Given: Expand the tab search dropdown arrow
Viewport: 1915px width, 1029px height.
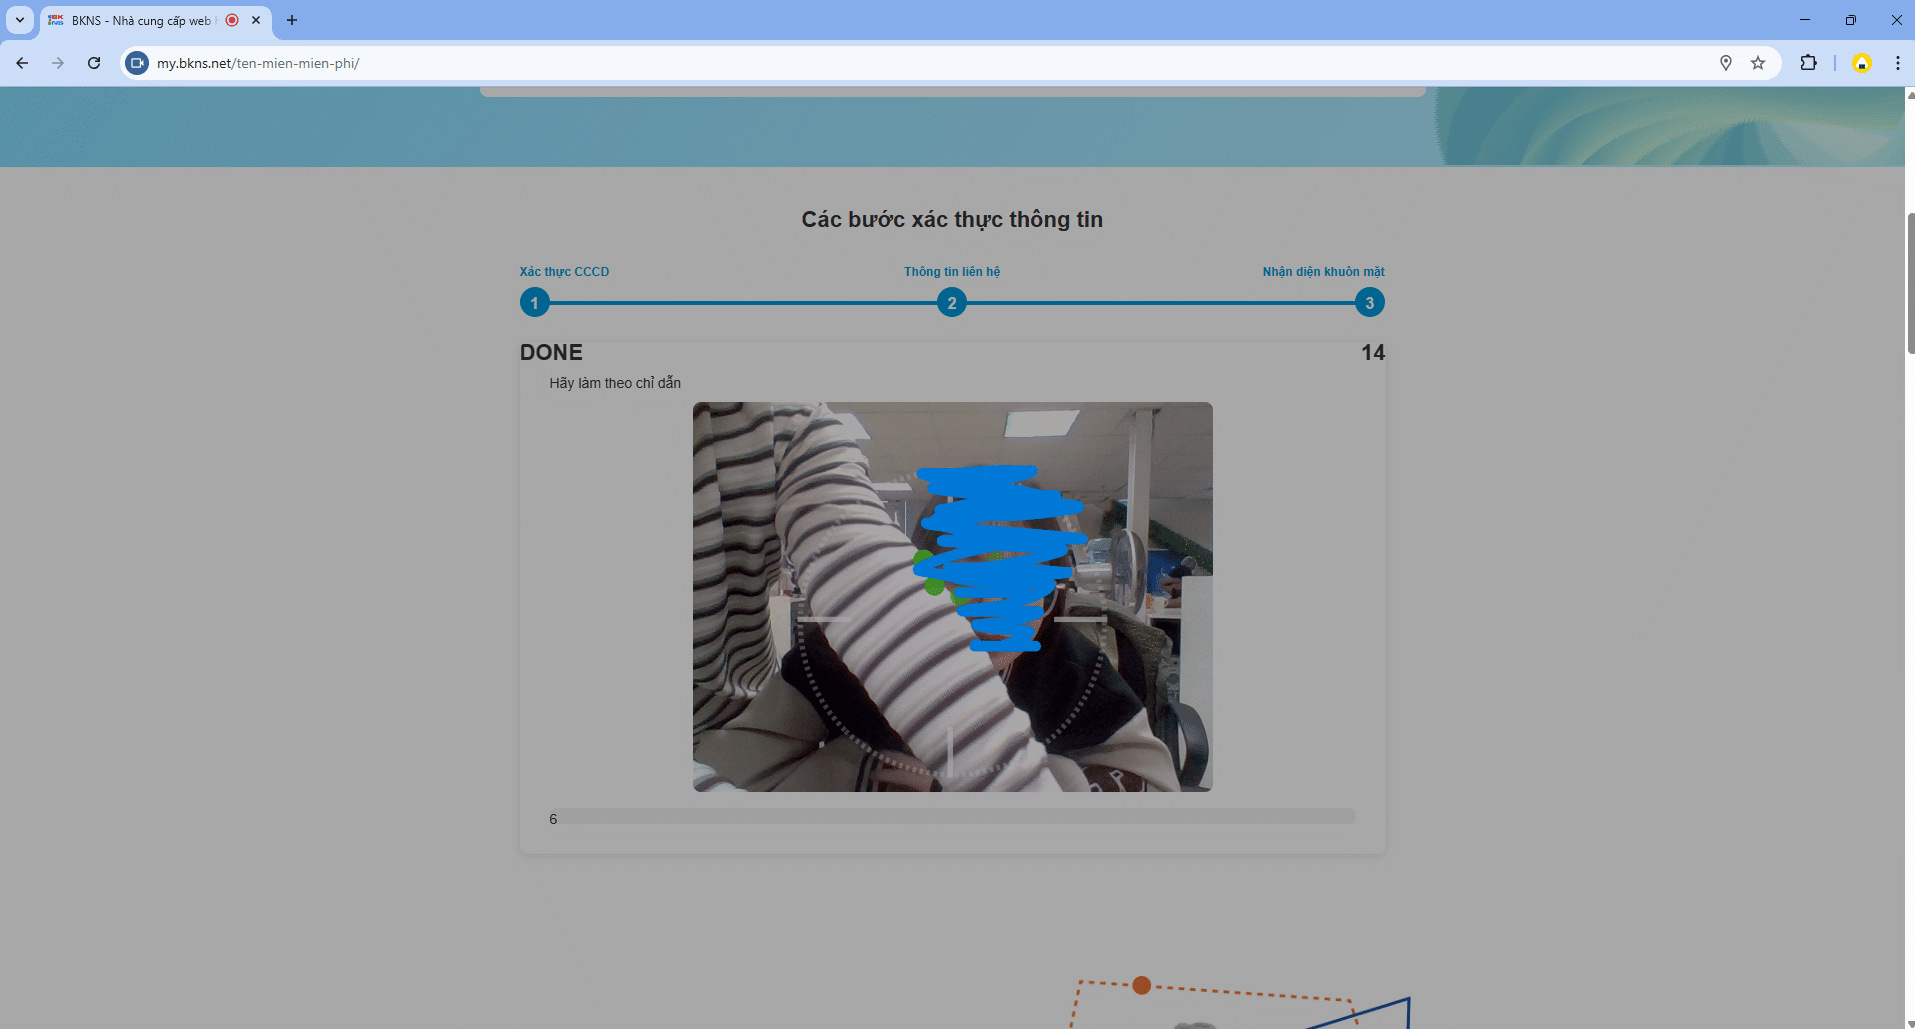Looking at the screenshot, I should click(20, 20).
